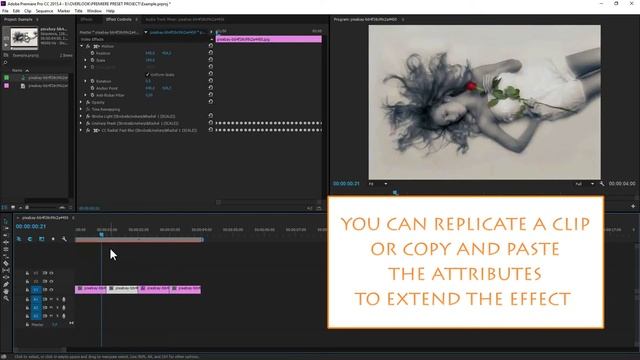Image resolution: width=640 pixels, height=360 pixels.
Task: Select the Razor tool
Action: coord(6,263)
